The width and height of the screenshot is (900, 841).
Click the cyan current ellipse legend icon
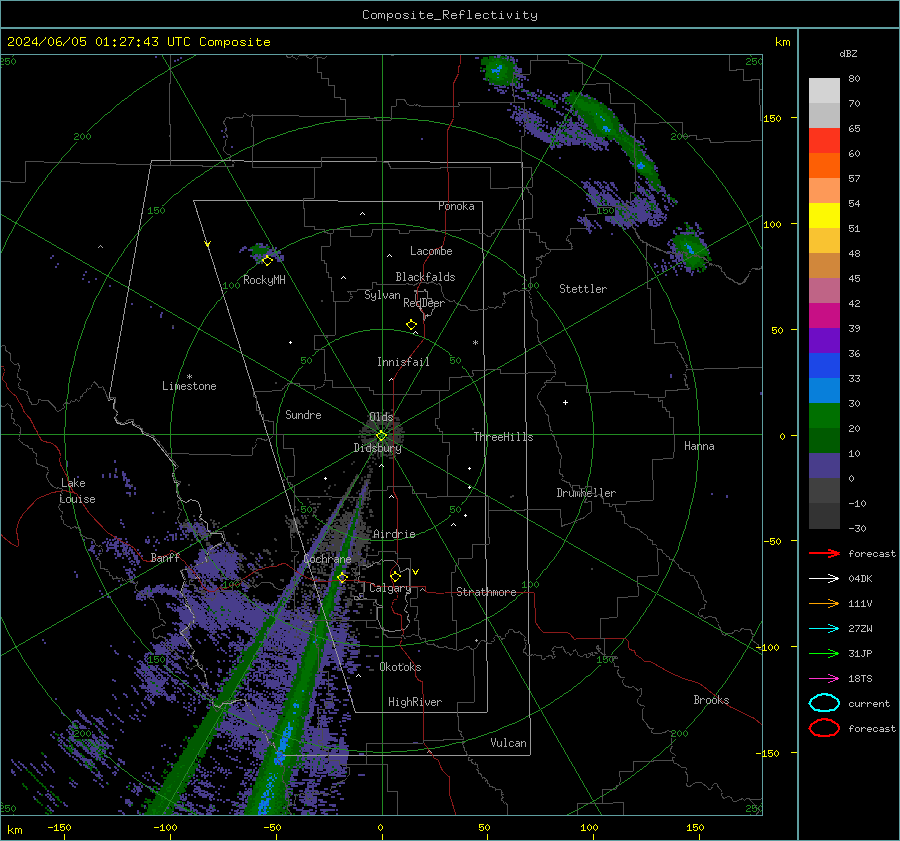824,703
